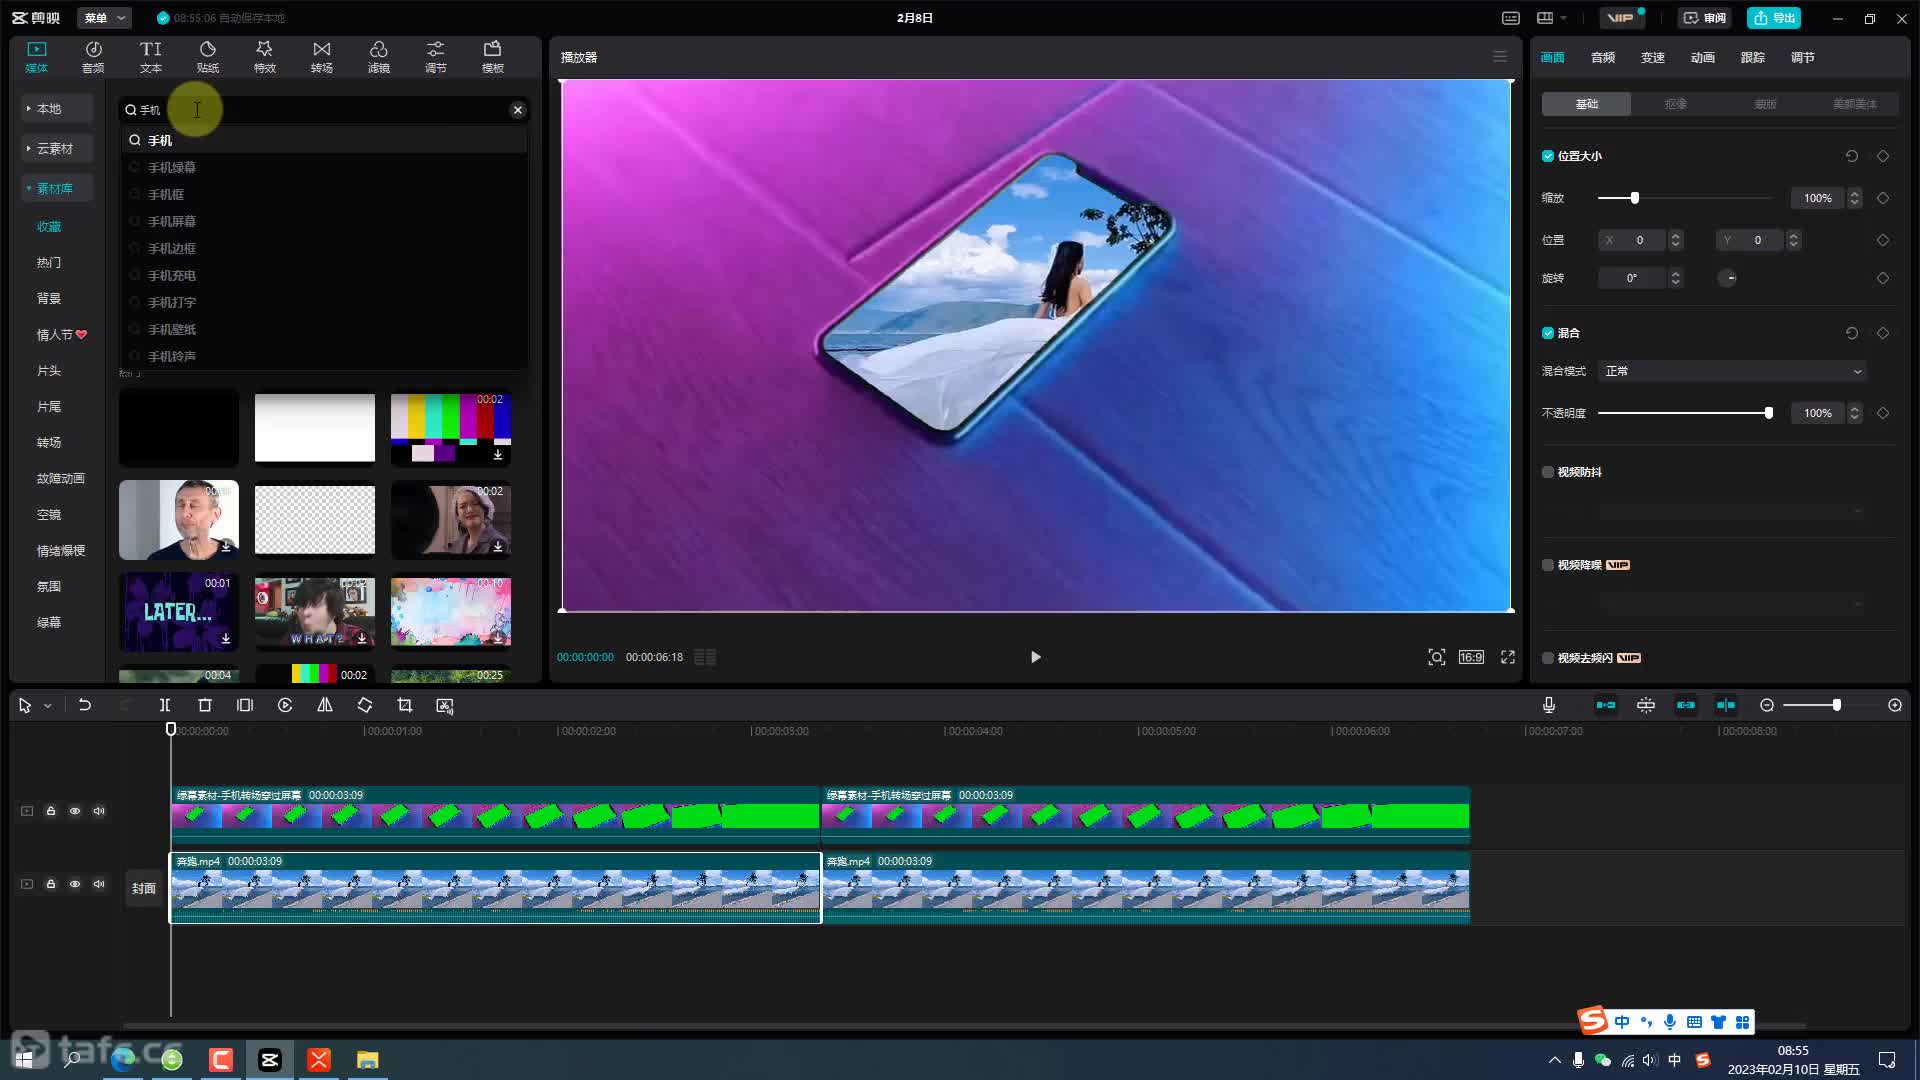
Task: Open the 转场 transitions tab in top toolbar
Action: [321, 57]
